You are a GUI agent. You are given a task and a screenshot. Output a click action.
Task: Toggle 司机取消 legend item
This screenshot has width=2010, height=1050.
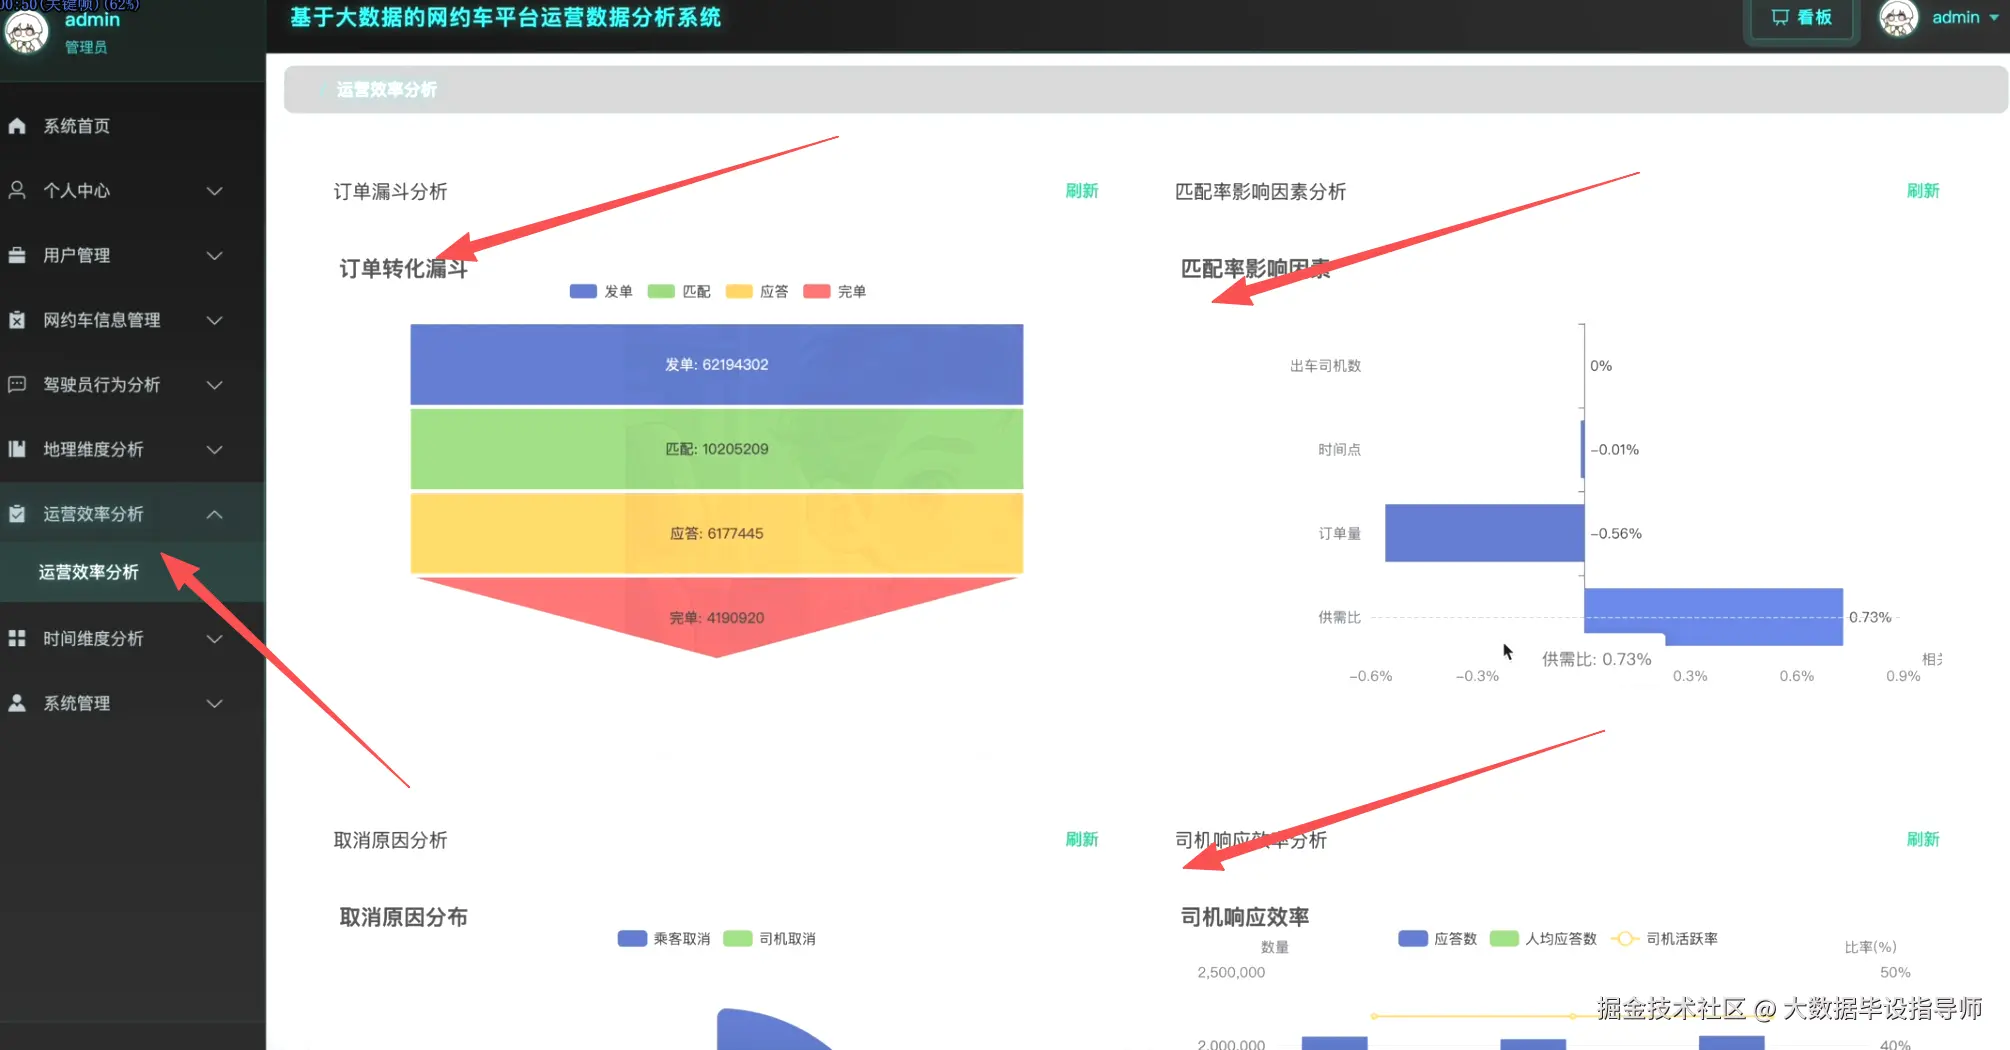769,938
